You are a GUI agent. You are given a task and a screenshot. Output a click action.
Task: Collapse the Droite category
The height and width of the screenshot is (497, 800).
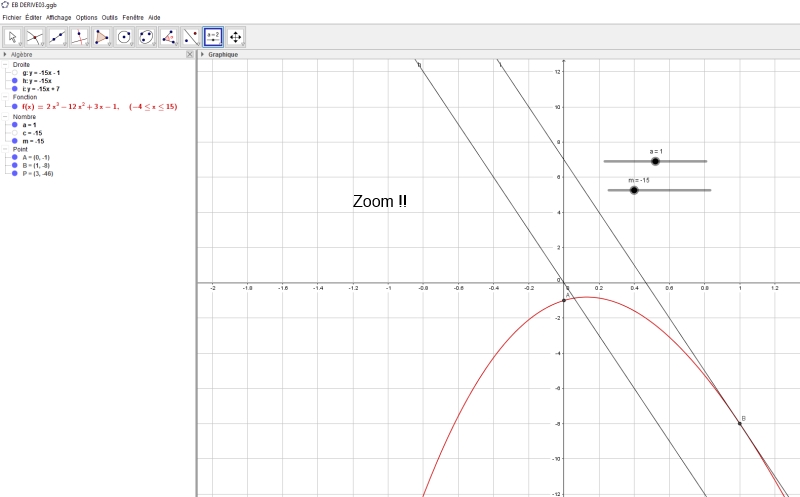tap(5, 65)
